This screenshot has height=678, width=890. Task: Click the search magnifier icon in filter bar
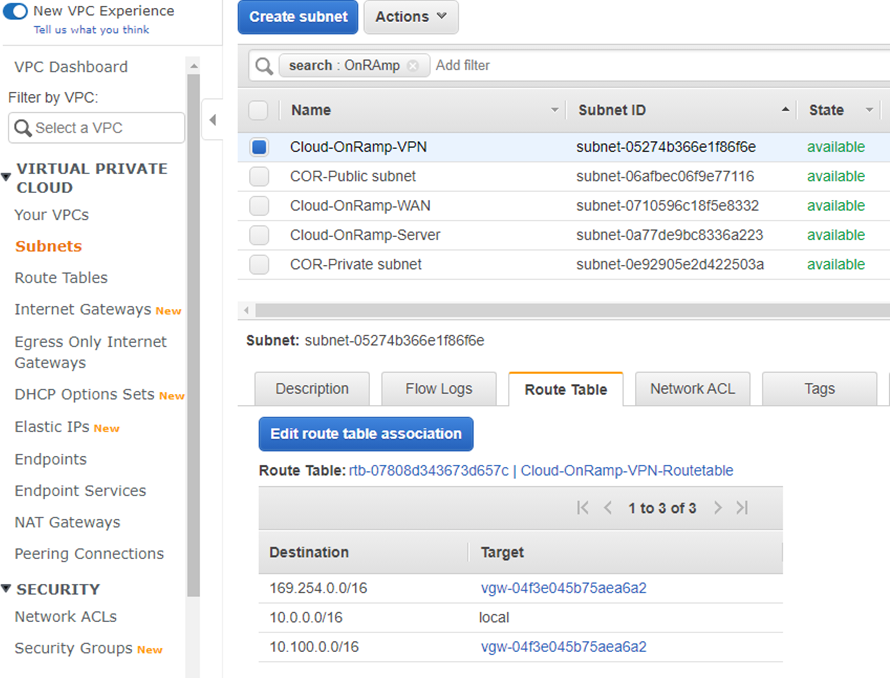tap(264, 66)
